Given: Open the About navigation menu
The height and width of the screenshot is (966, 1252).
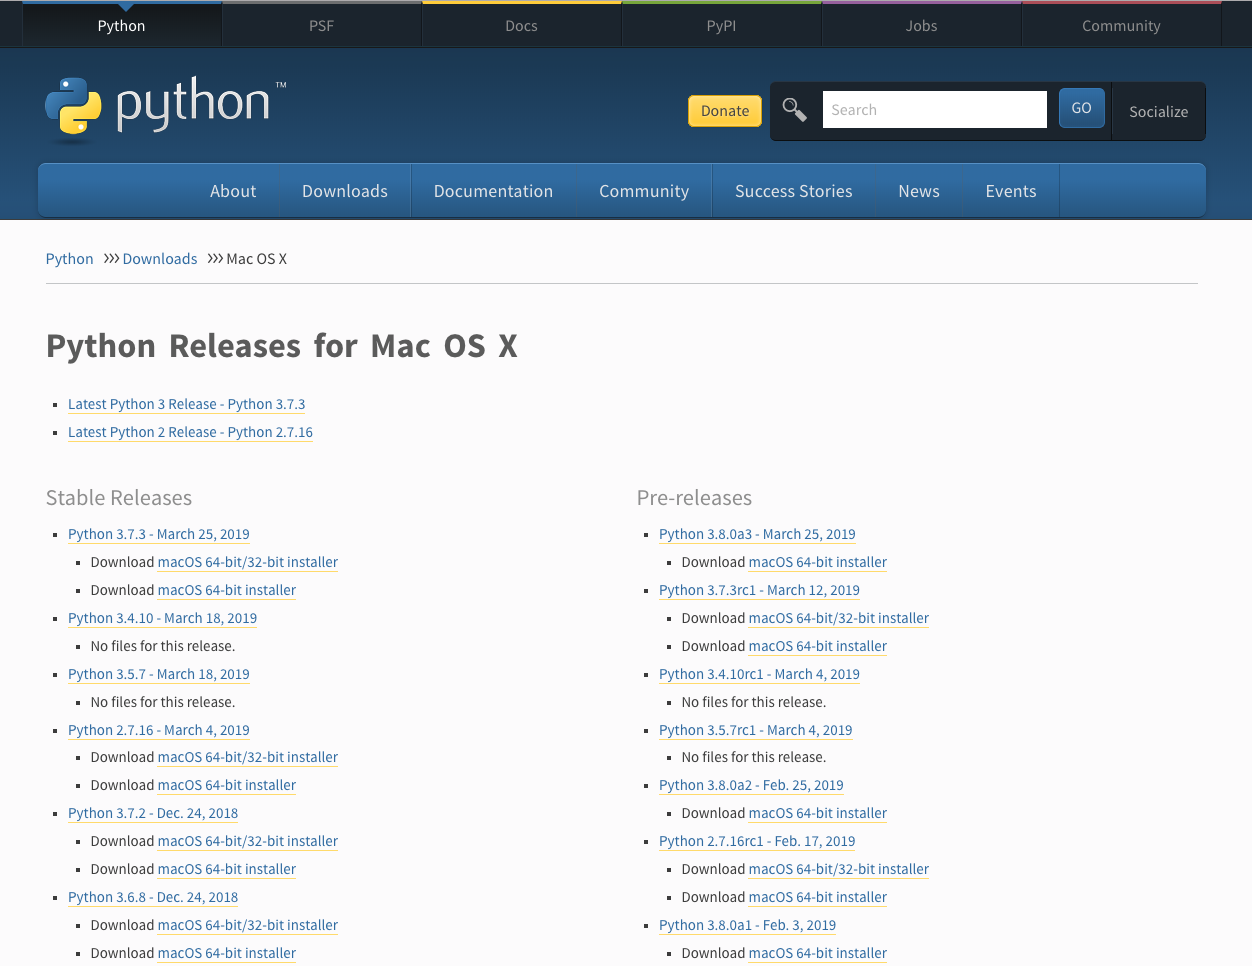Looking at the screenshot, I should point(233,191).
